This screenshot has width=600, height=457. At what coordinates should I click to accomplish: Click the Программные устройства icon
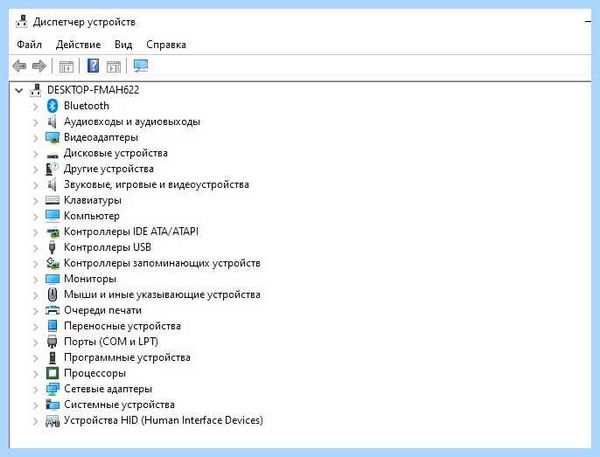pos(52,357)
